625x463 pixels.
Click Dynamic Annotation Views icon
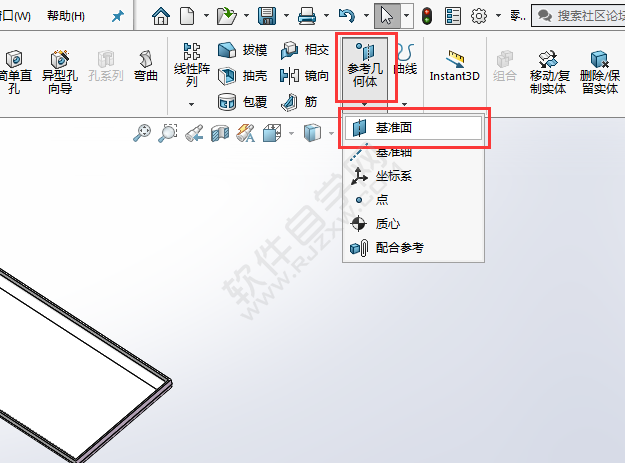246,133
